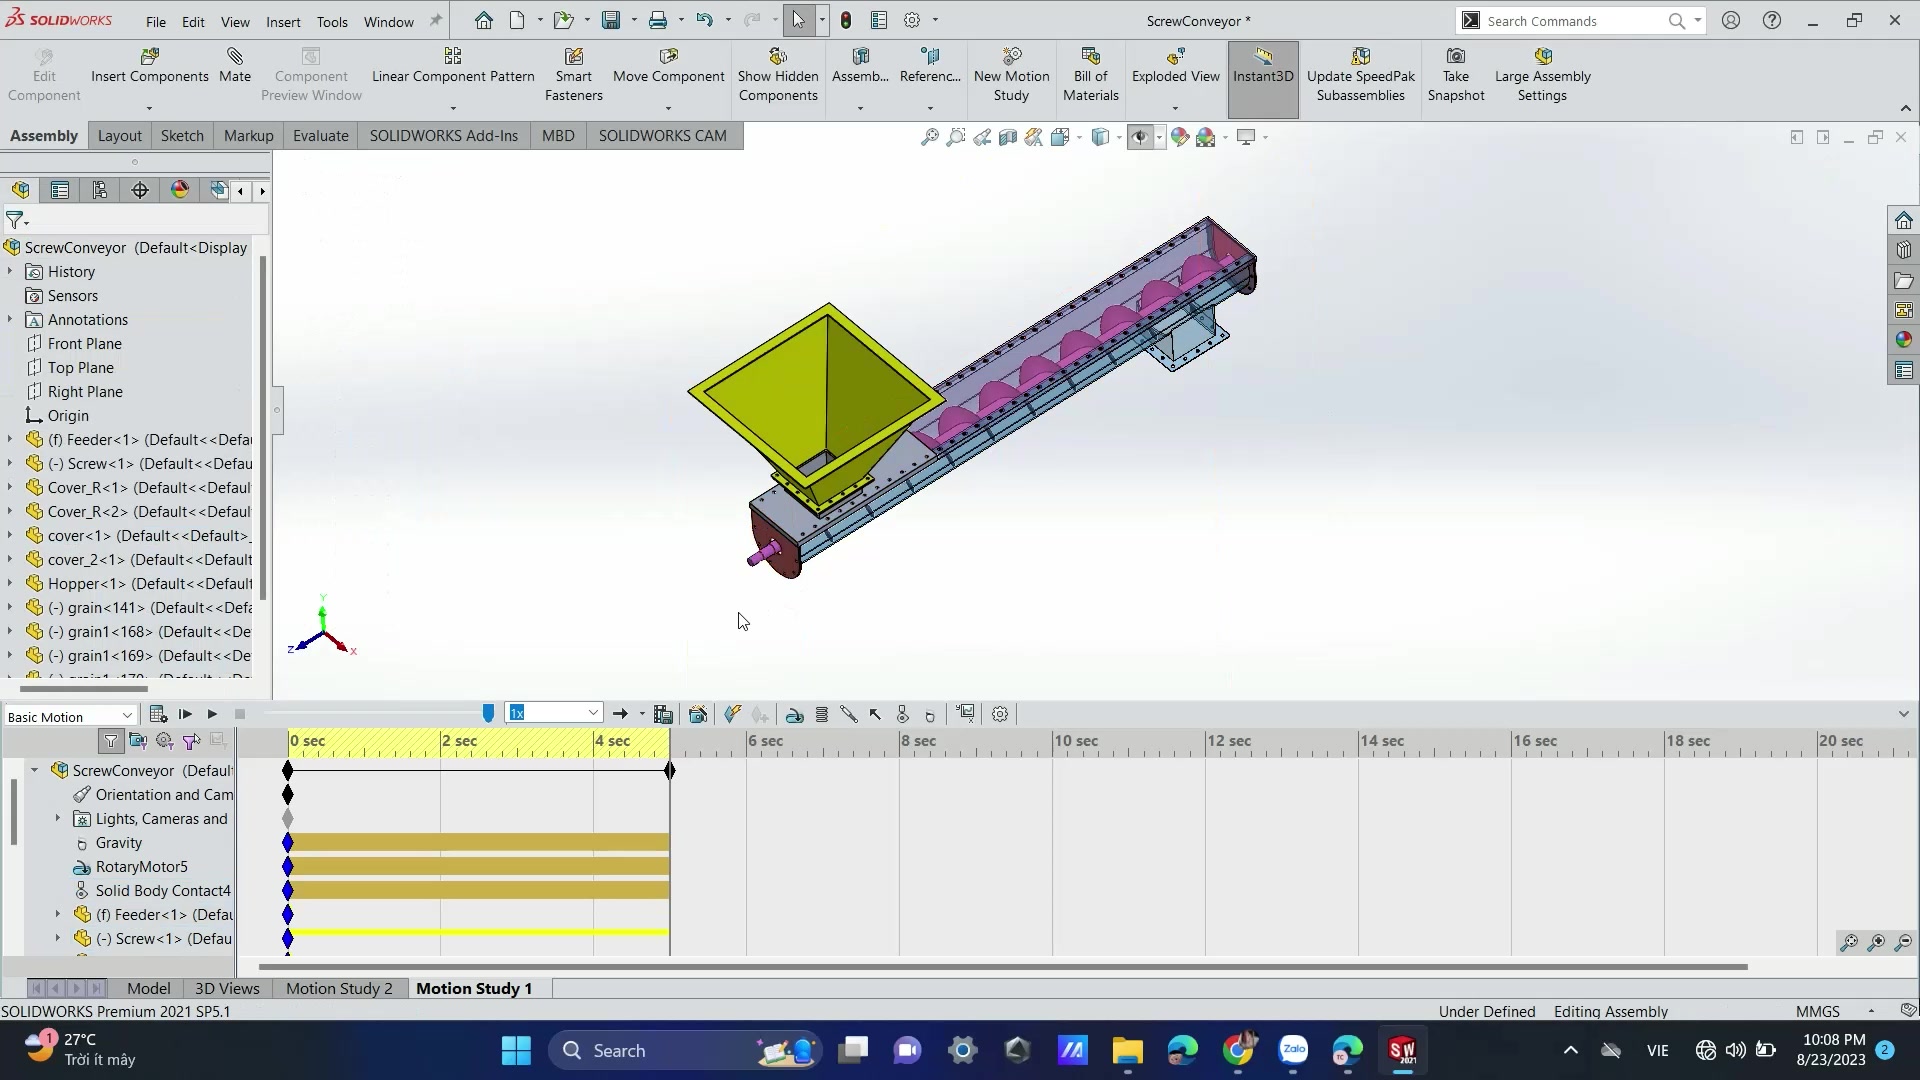Click Calculate motion study button
Viewport: 1920px width, 1080px height.
pyautogui.click(x=158, y=714)
